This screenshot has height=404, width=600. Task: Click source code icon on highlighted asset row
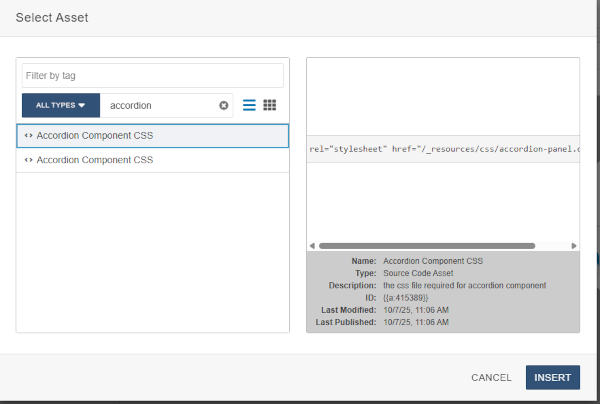(28, 136)
